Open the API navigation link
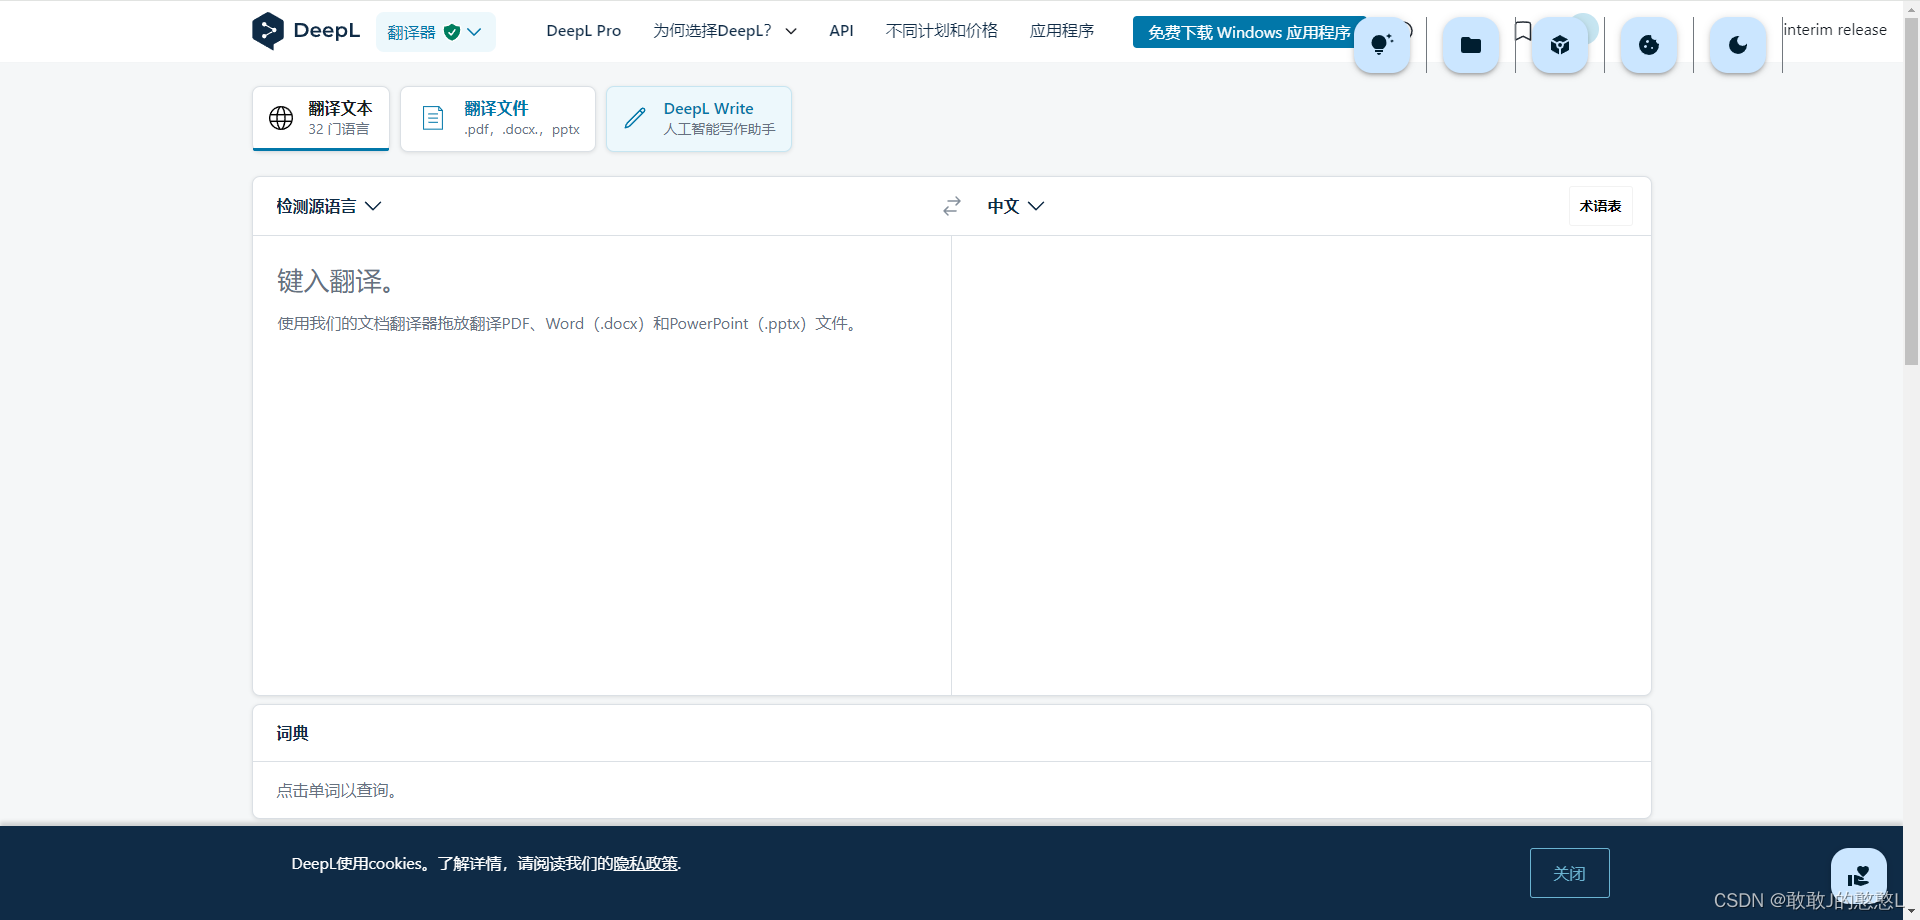 pyautogui.click(x=841, y=31)
